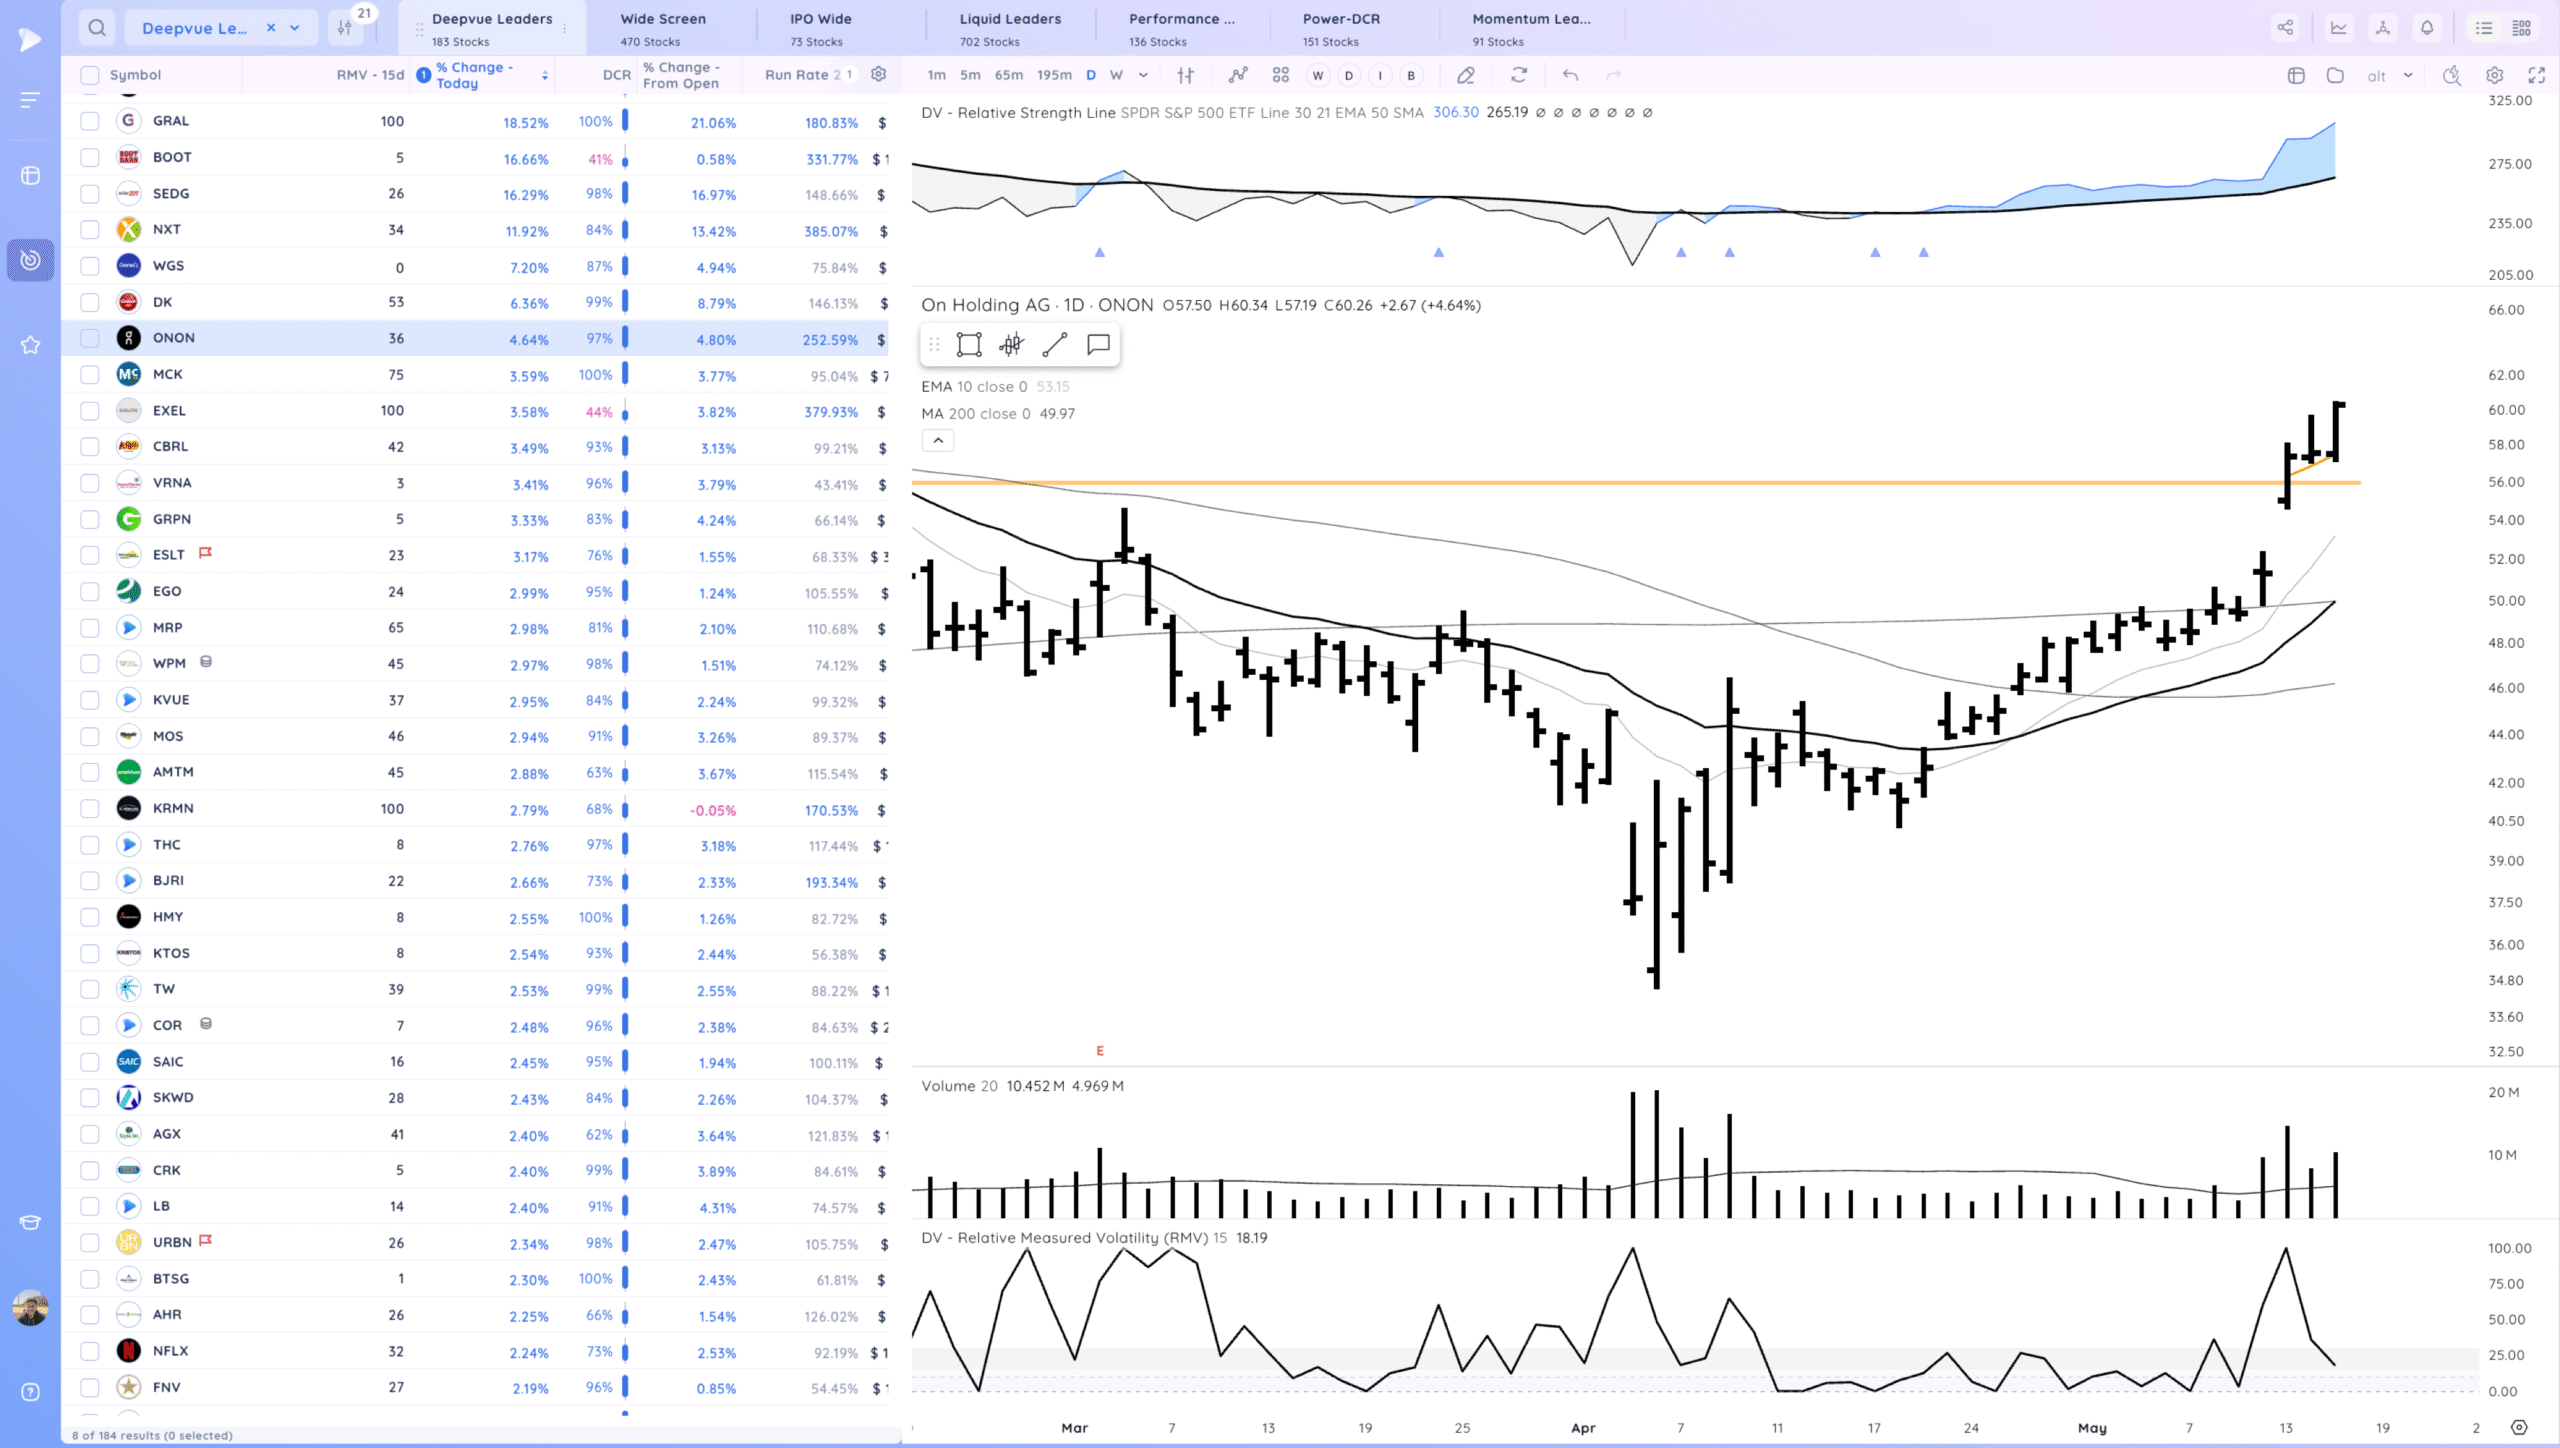Viewport: 2560px width, 1448px height.
Task: Open the Momentum Lea... screener tab
Action: coord(1530,28)
